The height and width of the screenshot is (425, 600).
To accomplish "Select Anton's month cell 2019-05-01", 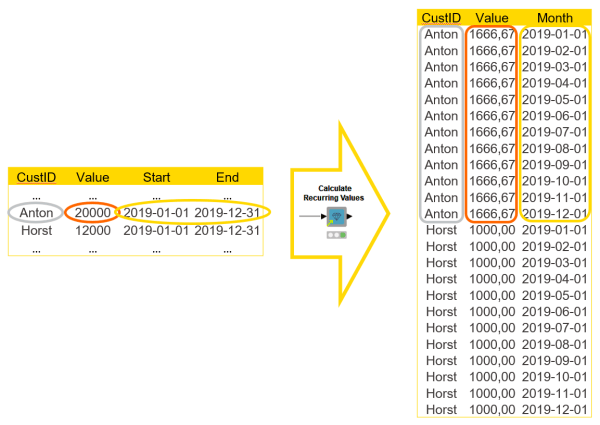I will (554, 100).
